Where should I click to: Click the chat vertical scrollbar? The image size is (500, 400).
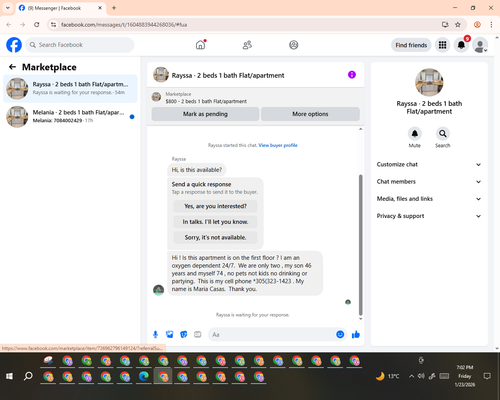coord(360,245)
